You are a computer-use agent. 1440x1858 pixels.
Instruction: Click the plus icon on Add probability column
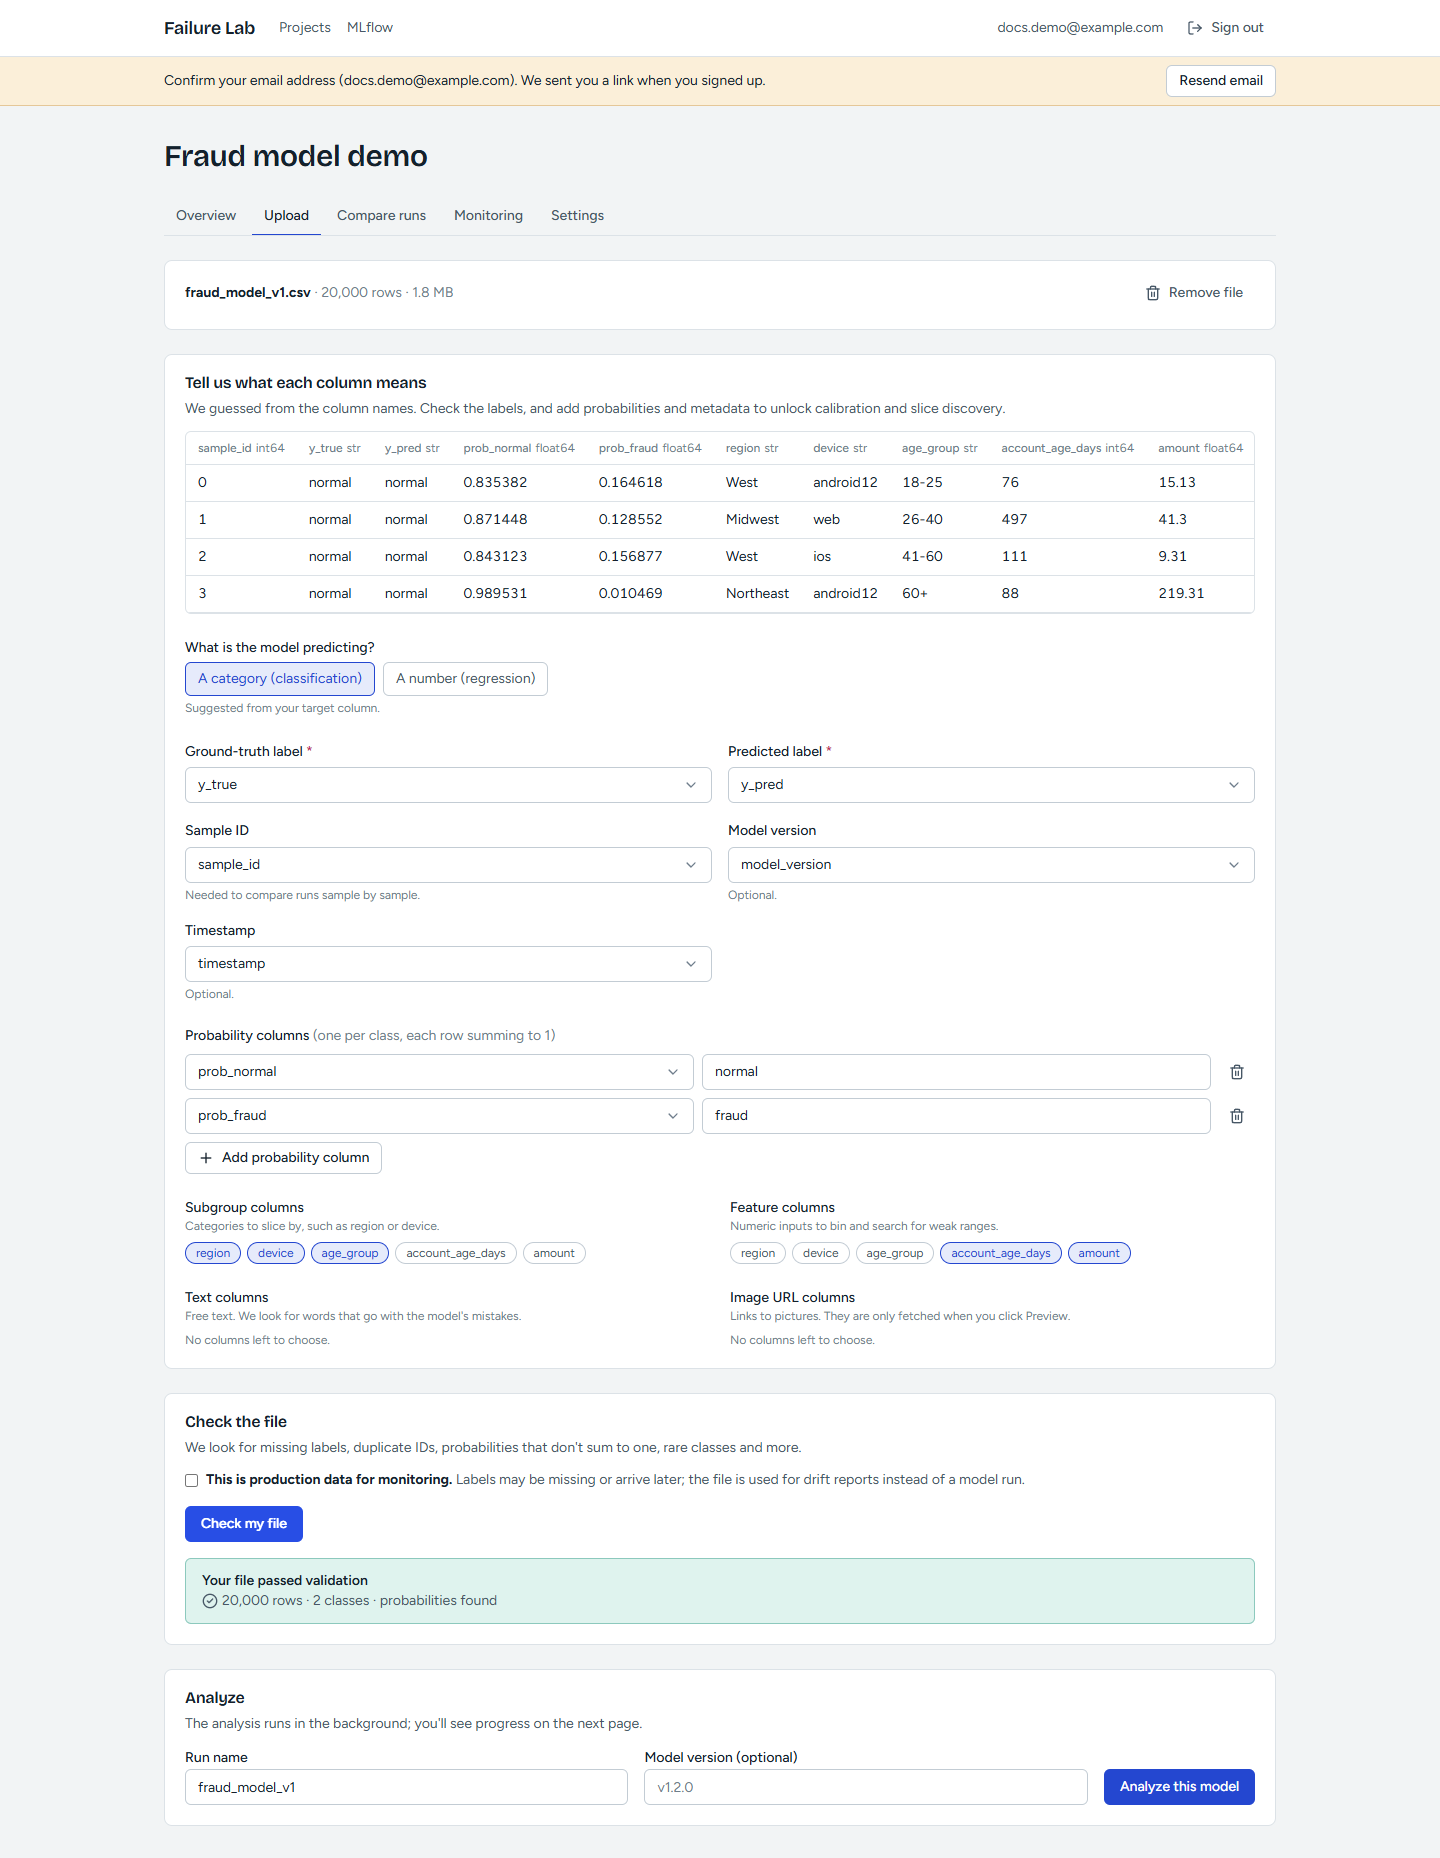(x=206, y=1158)
